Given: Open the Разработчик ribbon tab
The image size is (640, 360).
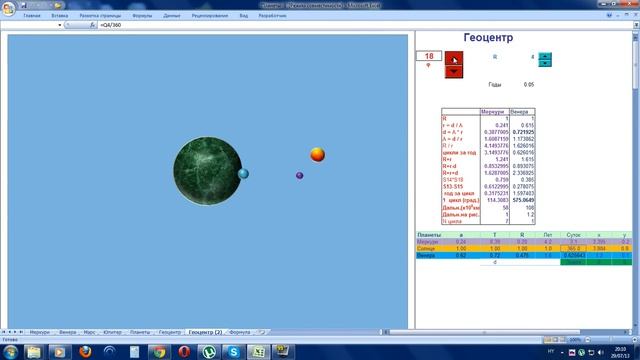Looking at the screenshot, I should click(272, 16).
